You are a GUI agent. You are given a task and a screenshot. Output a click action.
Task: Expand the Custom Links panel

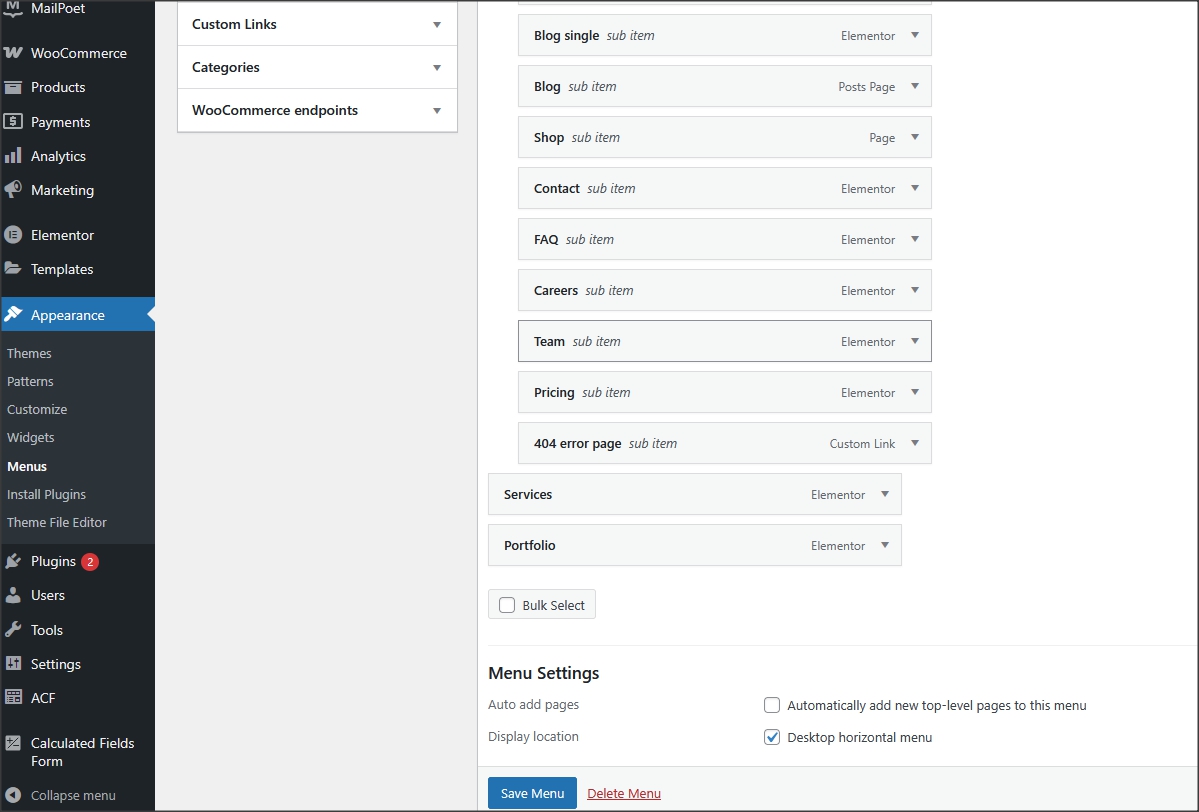click(x=437, y=25)
